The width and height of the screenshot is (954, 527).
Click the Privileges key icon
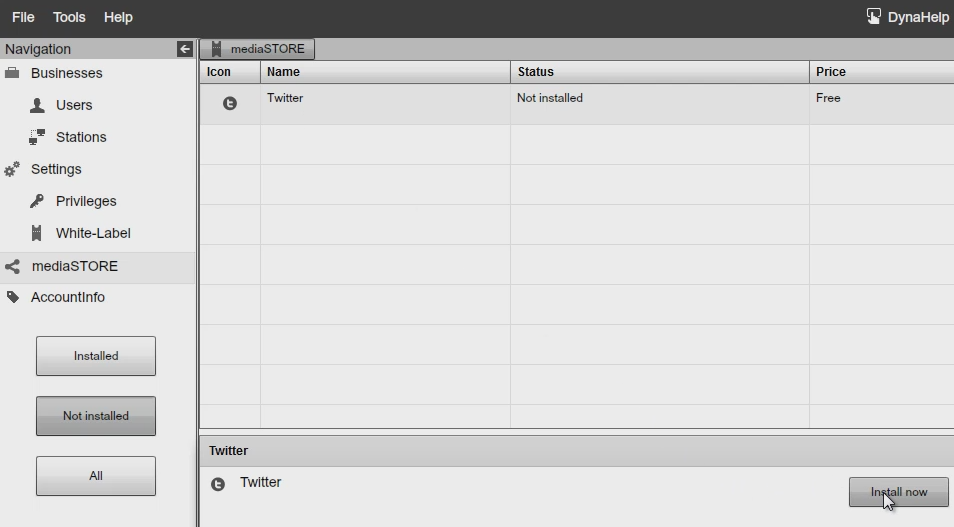[x=37, y=201]
